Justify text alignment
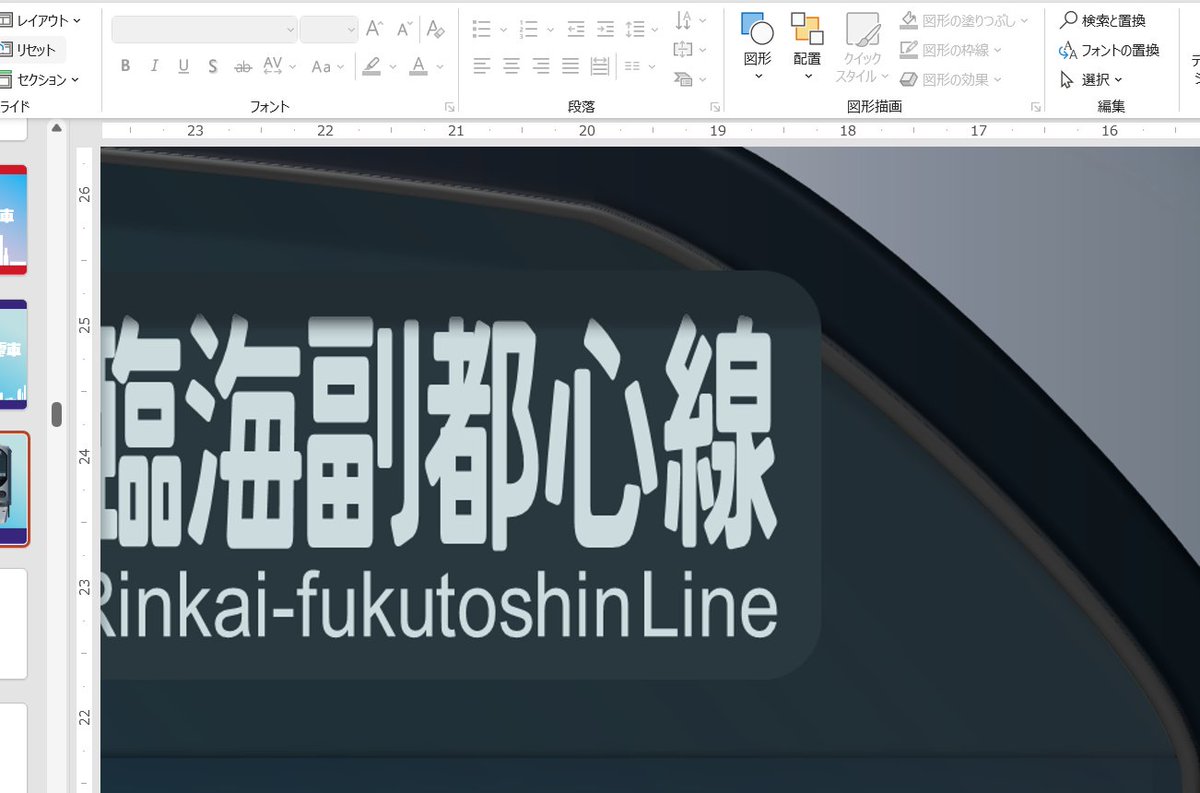The height and width of the screenshot is (793, 1200). click(570, 67)
